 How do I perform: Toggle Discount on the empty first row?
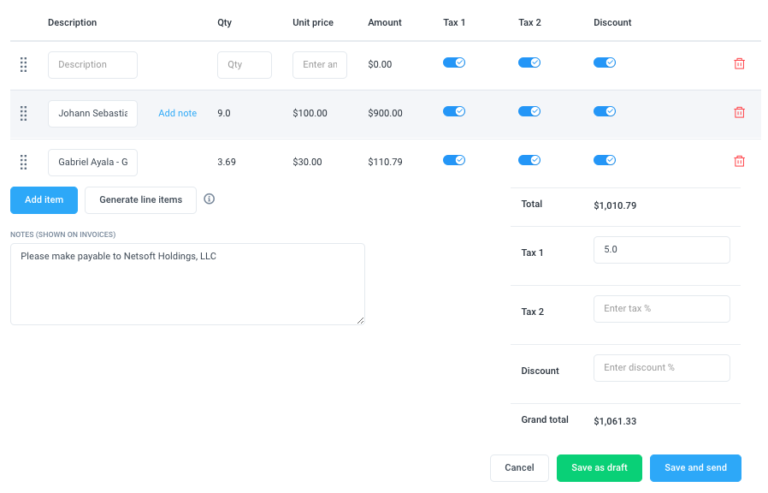(x=604, y=62)
